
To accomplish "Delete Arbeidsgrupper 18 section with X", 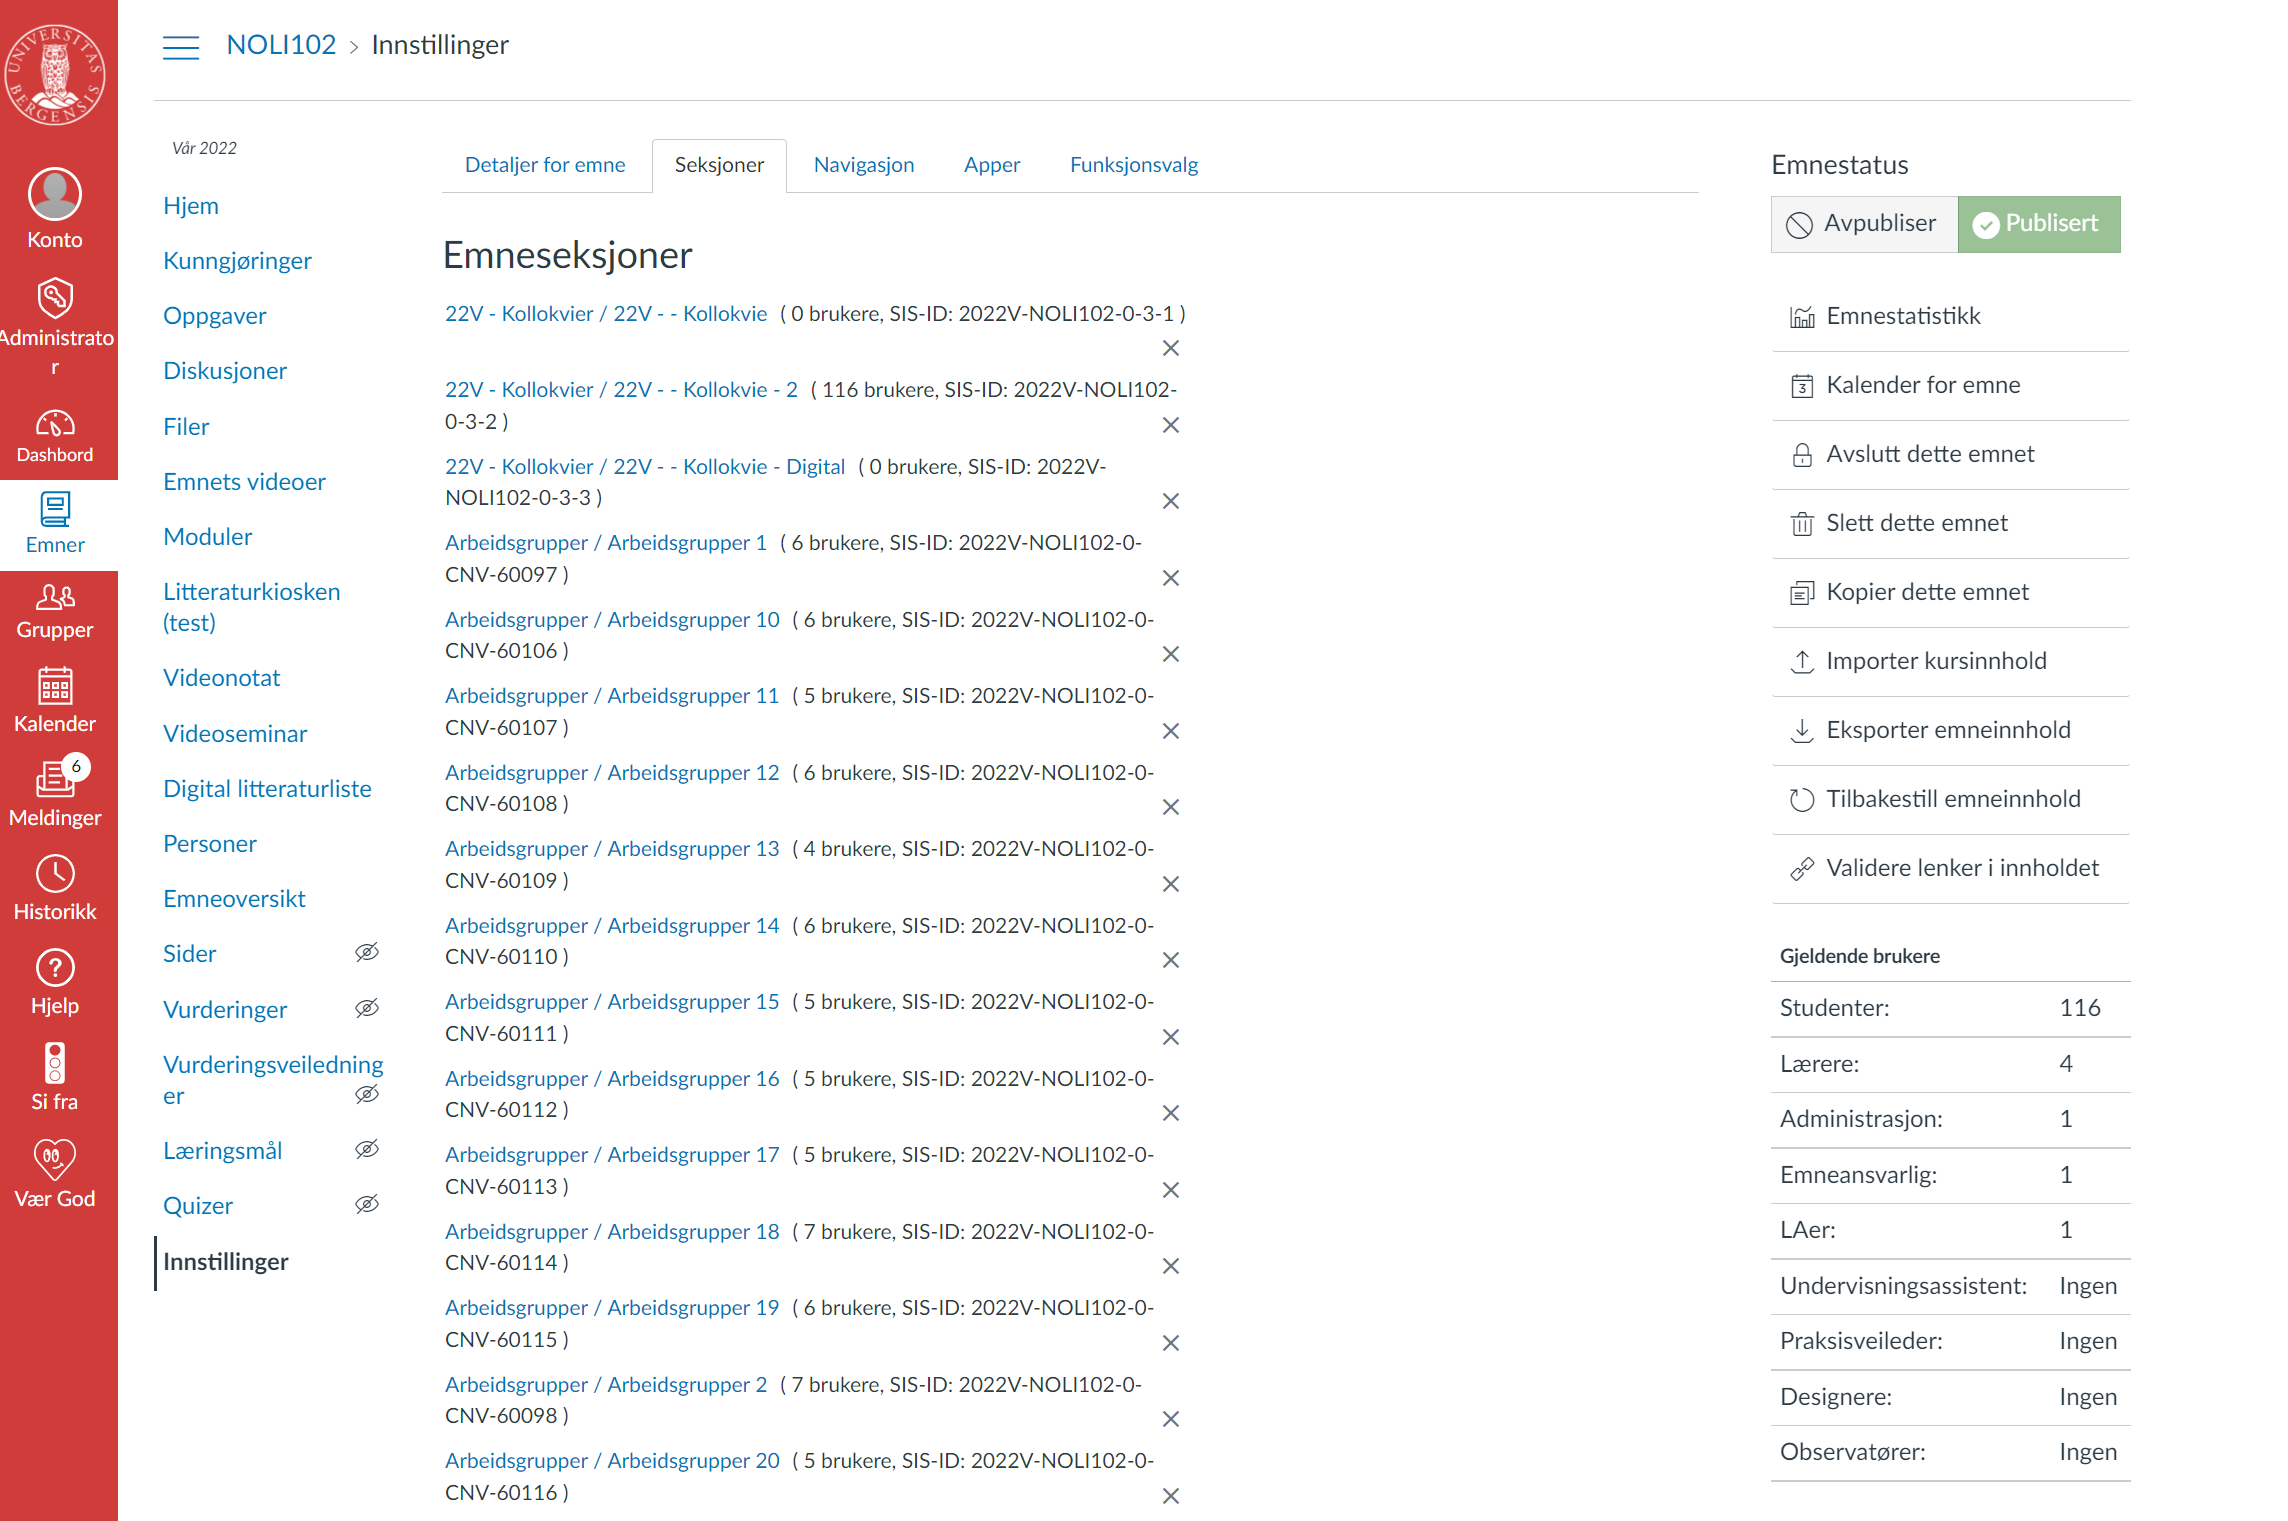I will click(1171, 1266).
